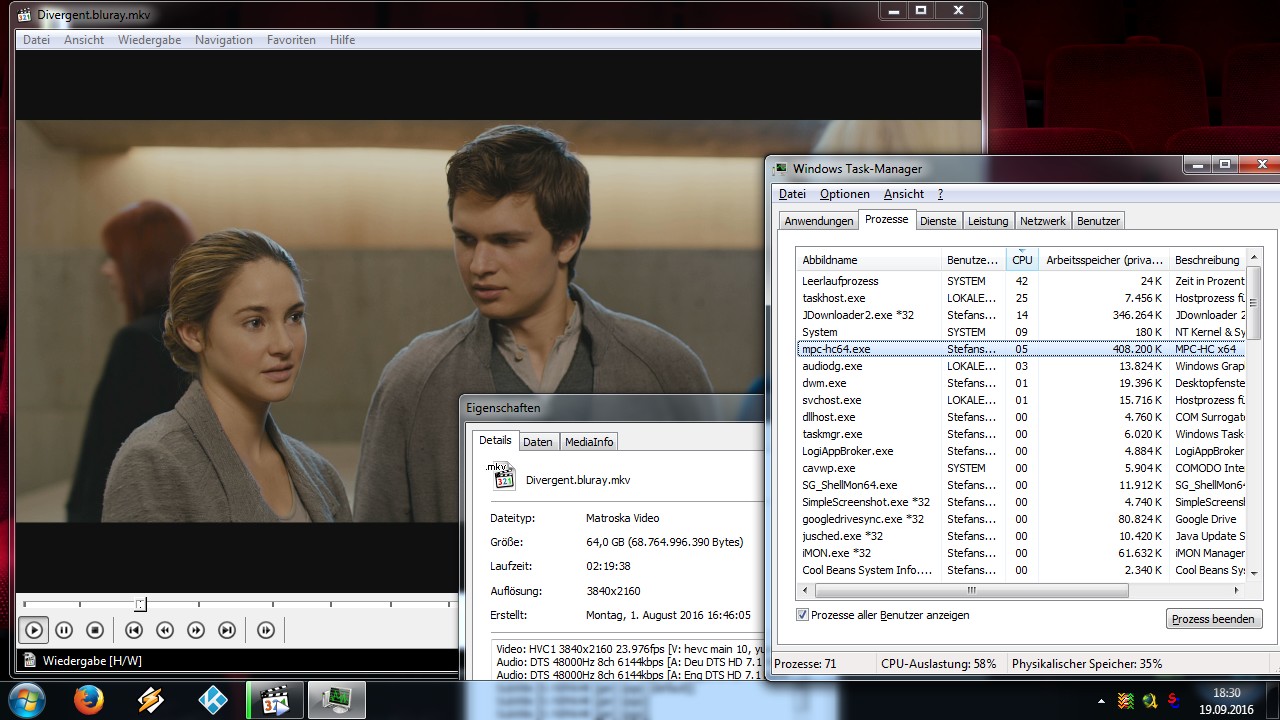Switch to the Prozesse tab
The image size is (1280, 720).
(887, 219)
